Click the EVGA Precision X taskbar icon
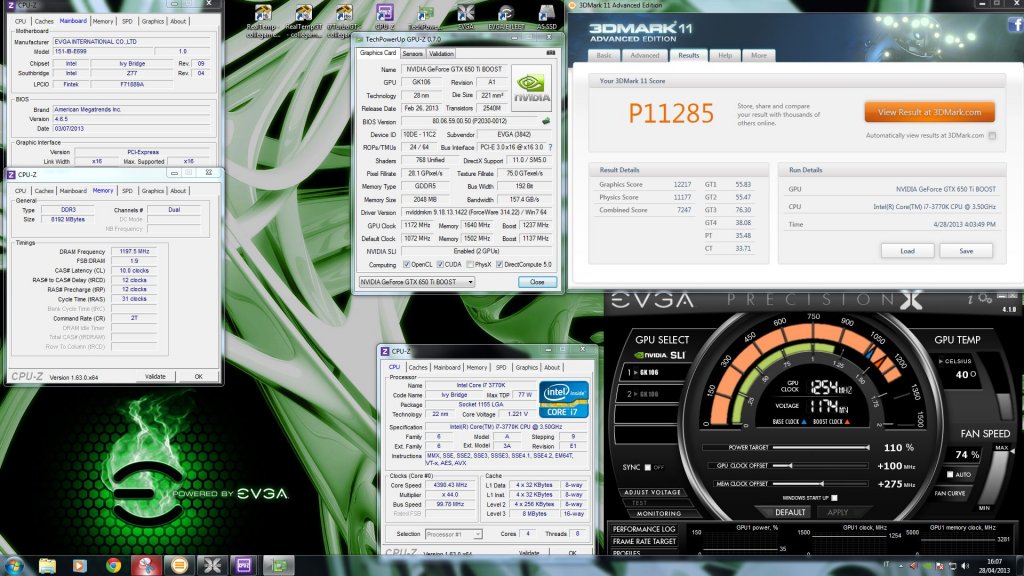Screen dimensions: 1024x576 [212, 565]
